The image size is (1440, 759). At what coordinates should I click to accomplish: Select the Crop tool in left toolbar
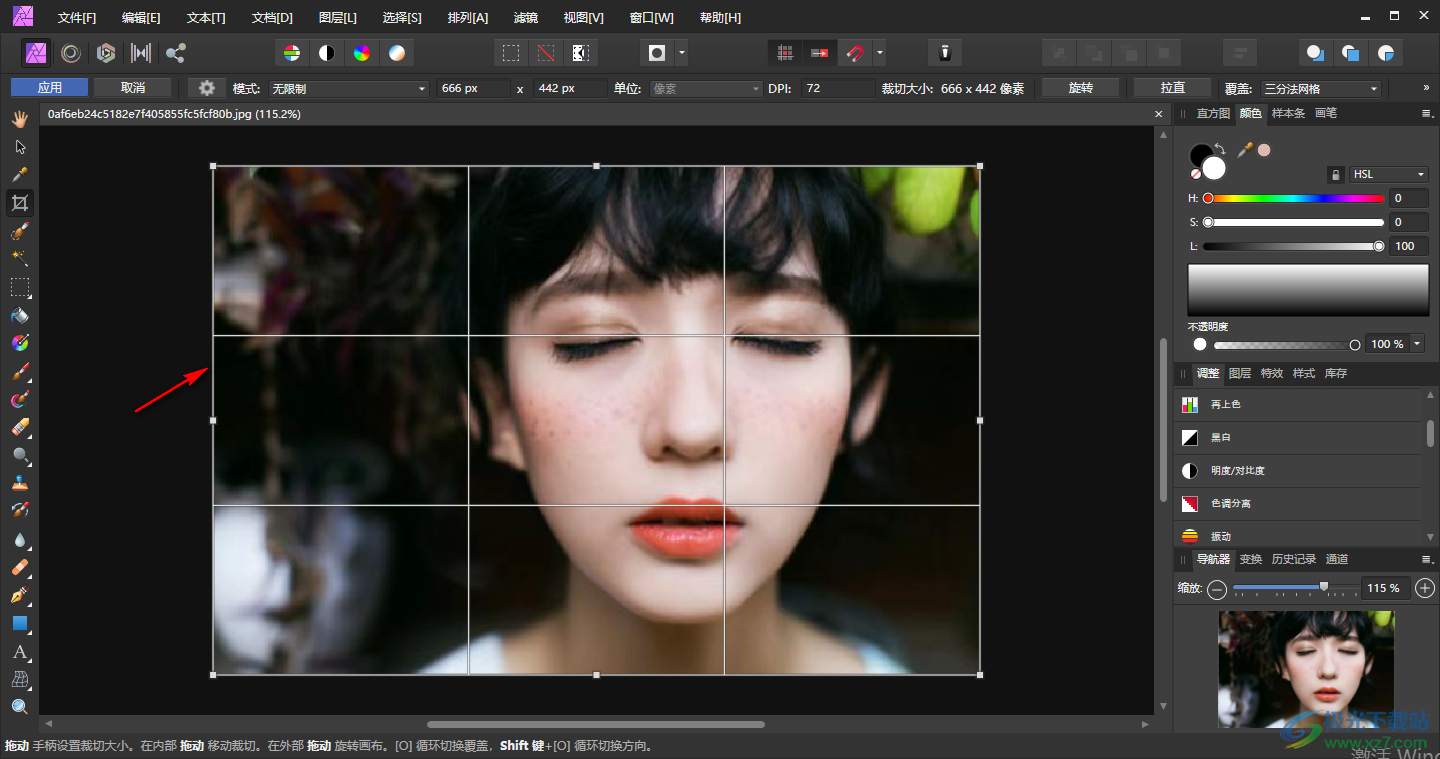(19, 203)
